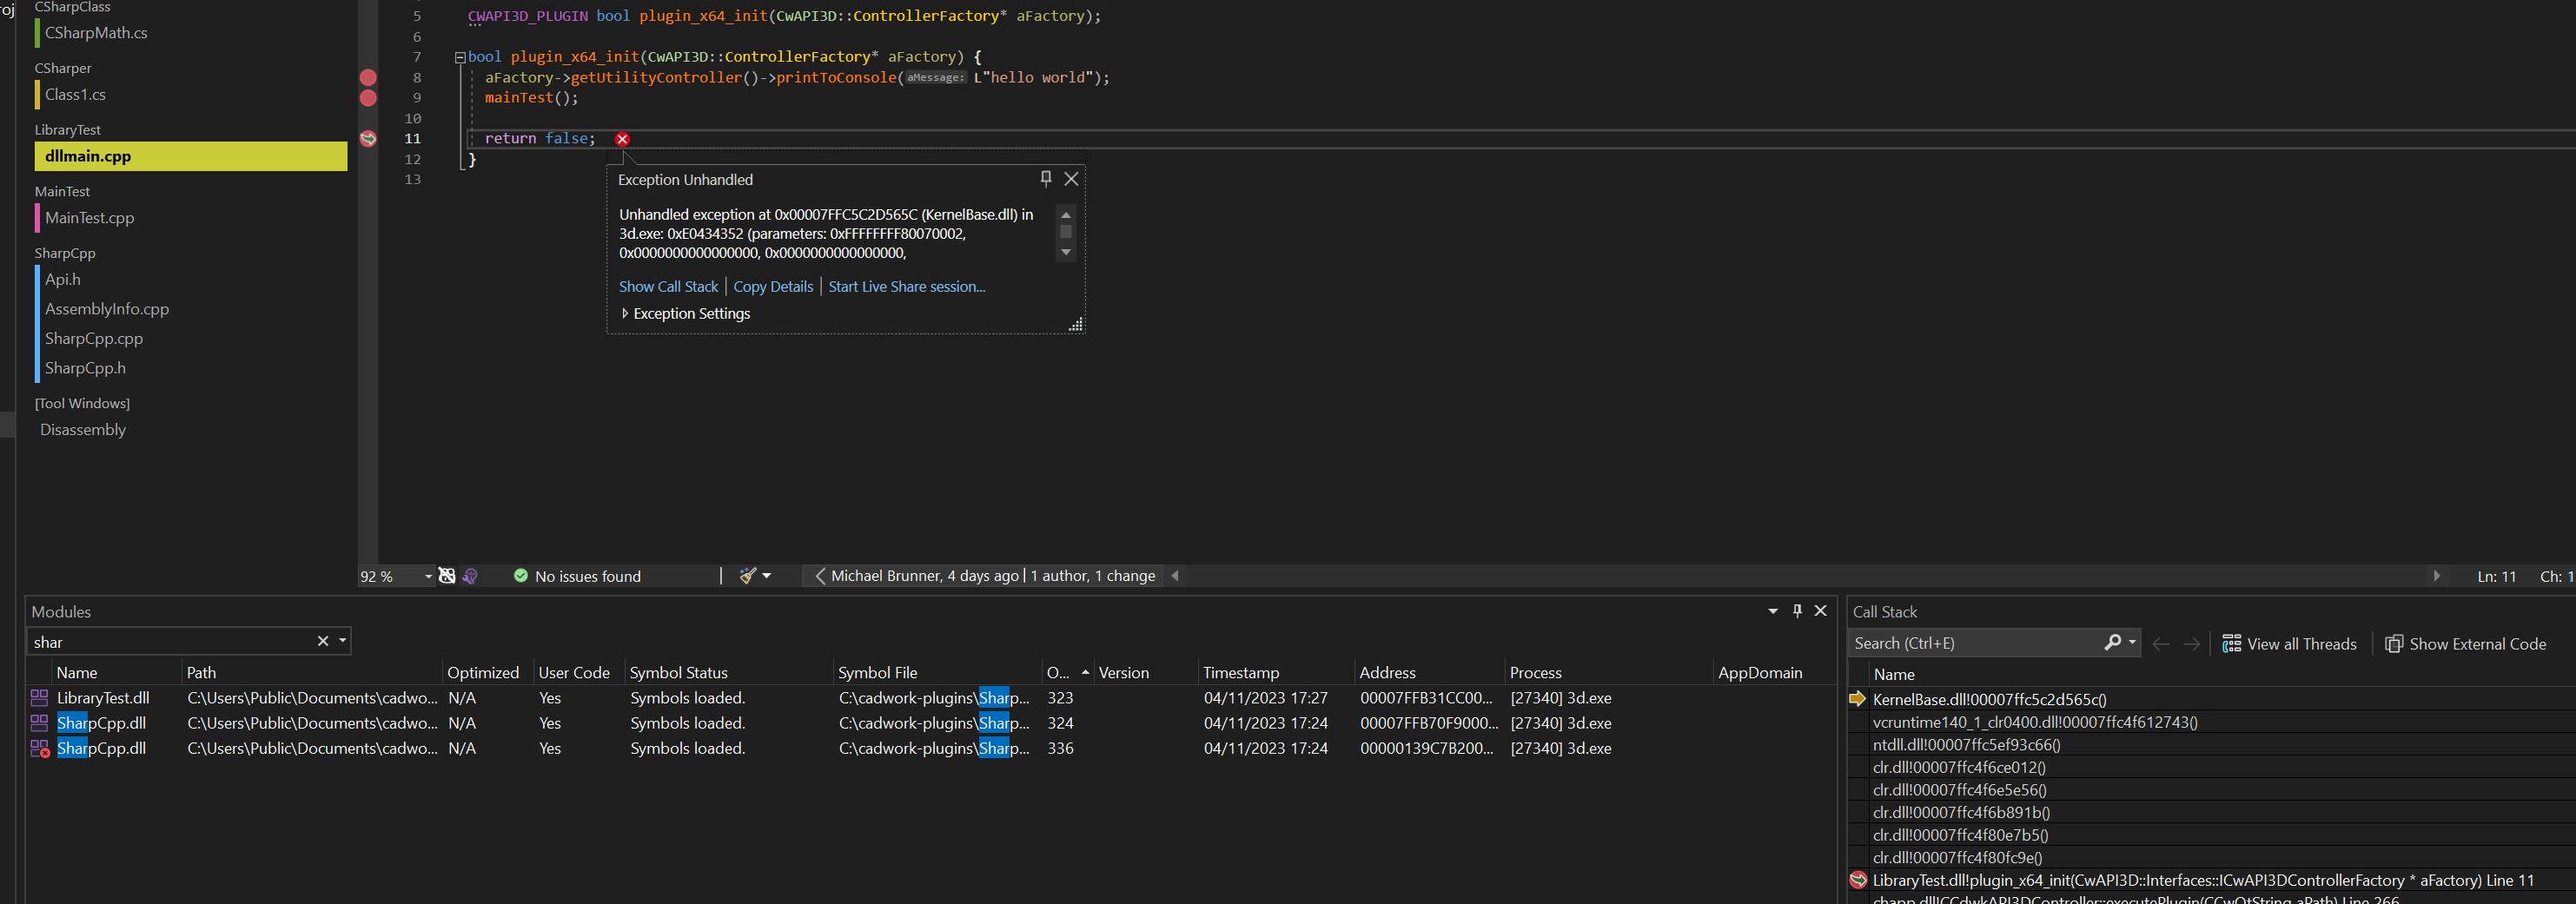Click the exception popup resize grip

point(1076,324)
